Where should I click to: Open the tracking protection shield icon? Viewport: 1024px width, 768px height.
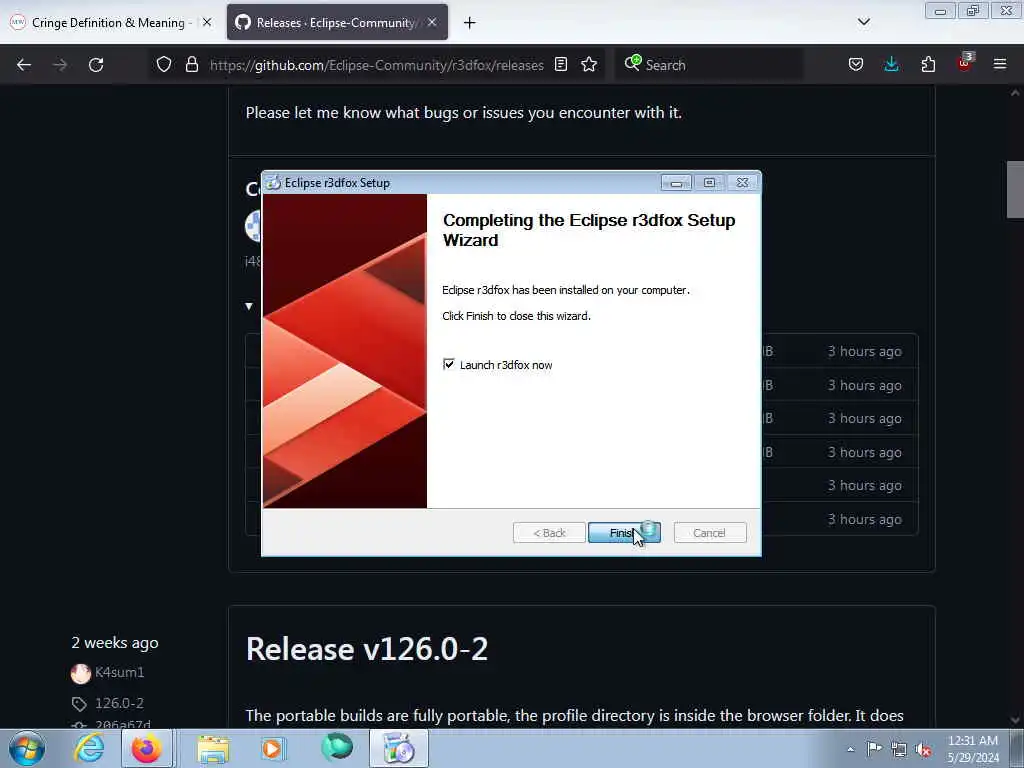pyautogui.click(x=164, y=65)
